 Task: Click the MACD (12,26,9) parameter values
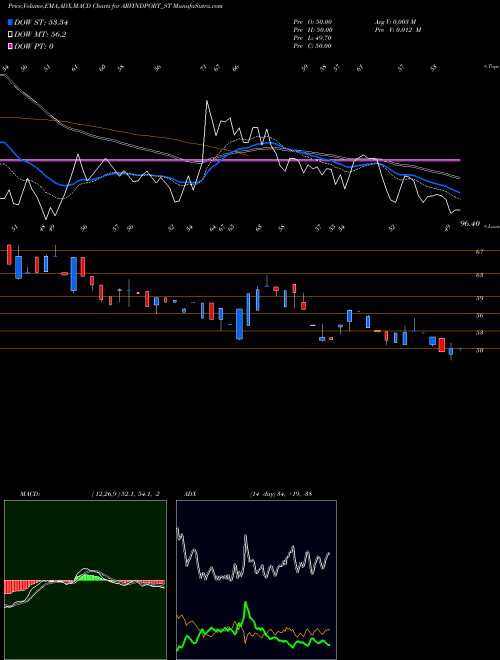point(125,494)
